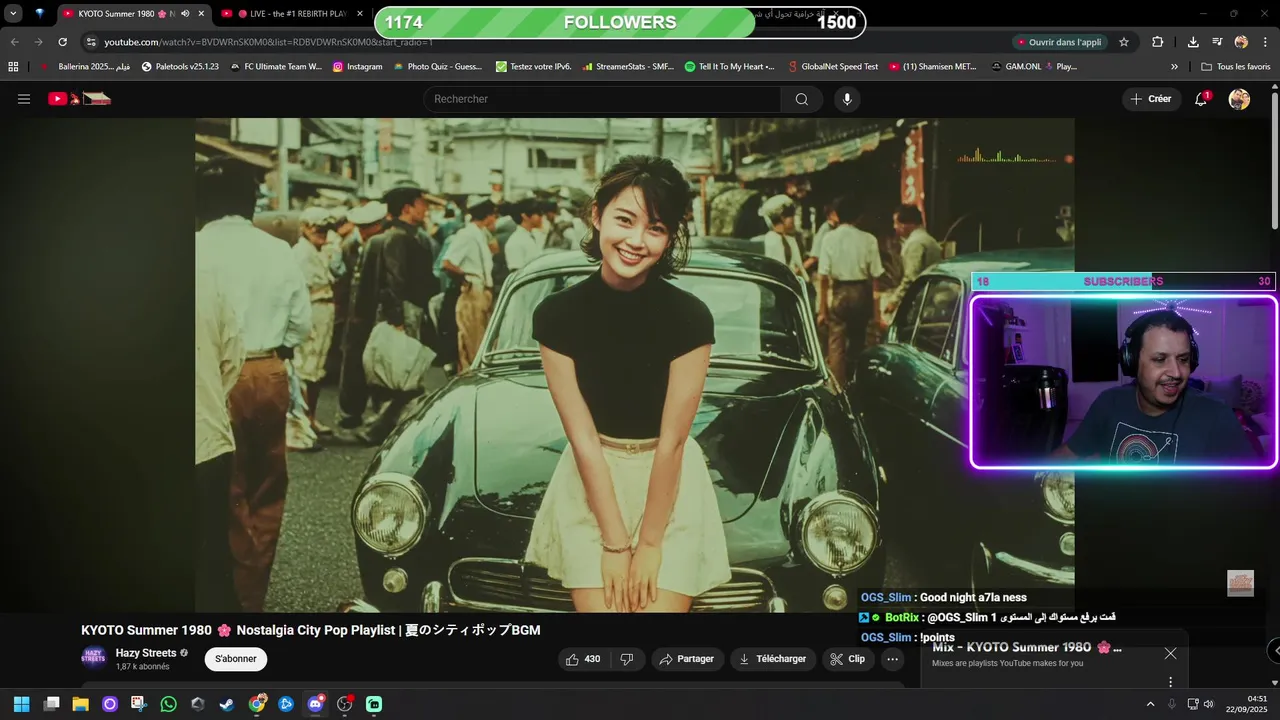Click the page vertical scrollbar
The image size is (1280, 720).
coord(1274,160)
